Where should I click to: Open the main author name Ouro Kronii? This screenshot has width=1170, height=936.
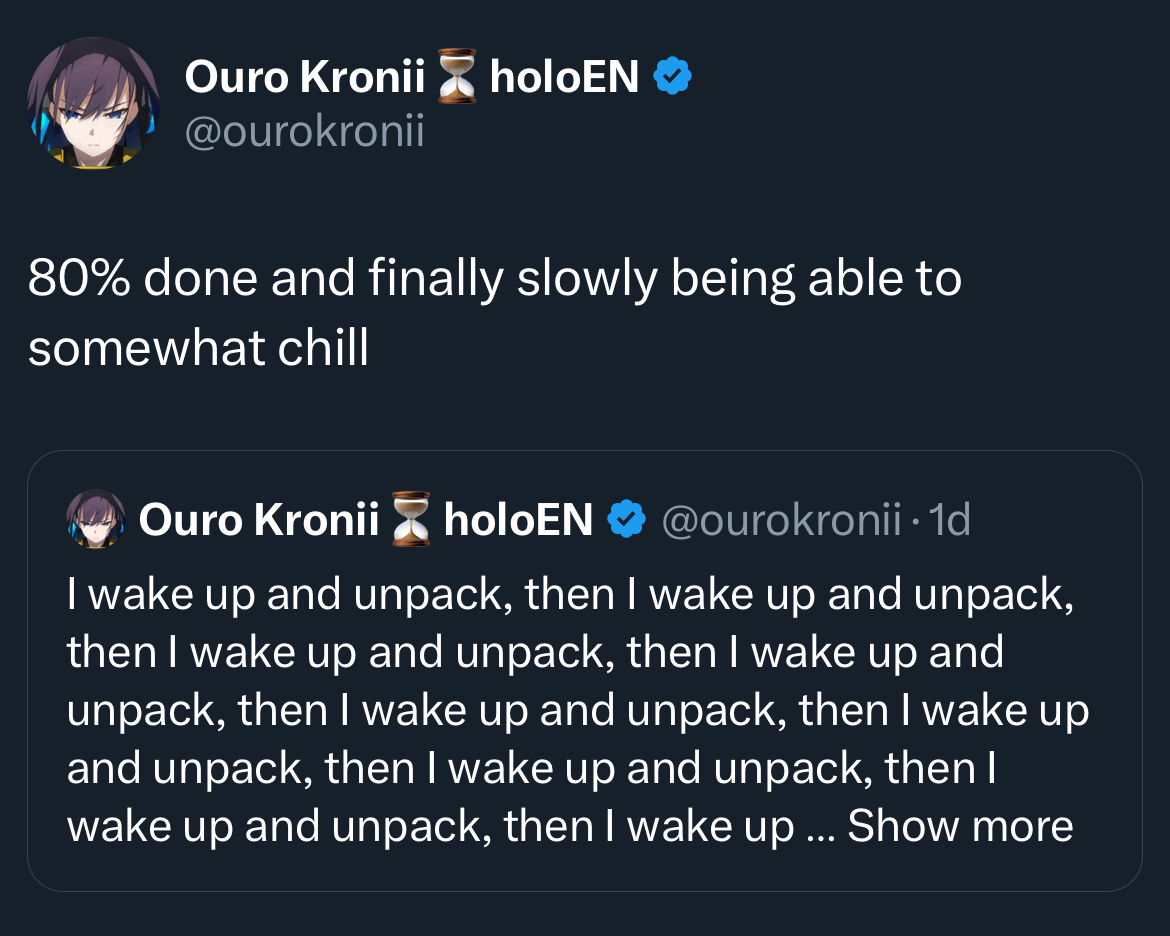point(304,76)
